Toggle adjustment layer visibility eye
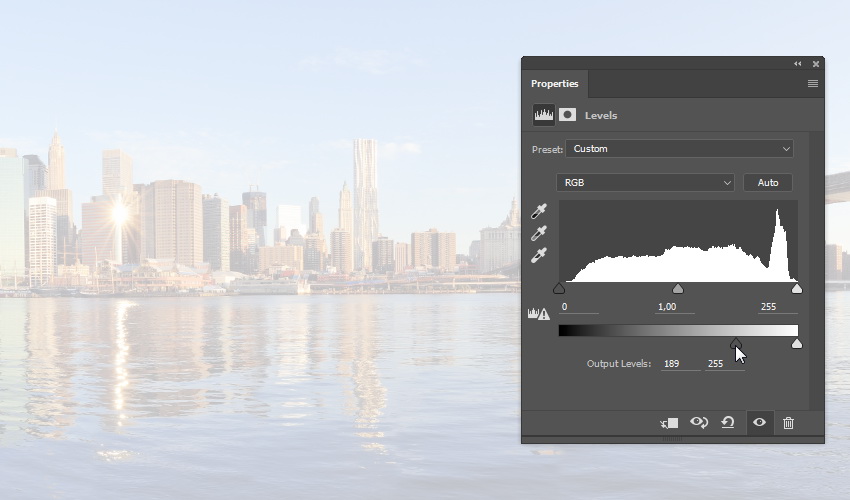The image size is (850, 500). [x=759, y=422]
